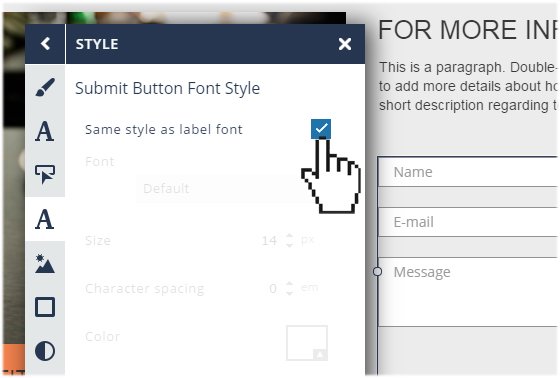
Task: Open the image background tab
Action: pyautogui.click(x=45, y=263)
